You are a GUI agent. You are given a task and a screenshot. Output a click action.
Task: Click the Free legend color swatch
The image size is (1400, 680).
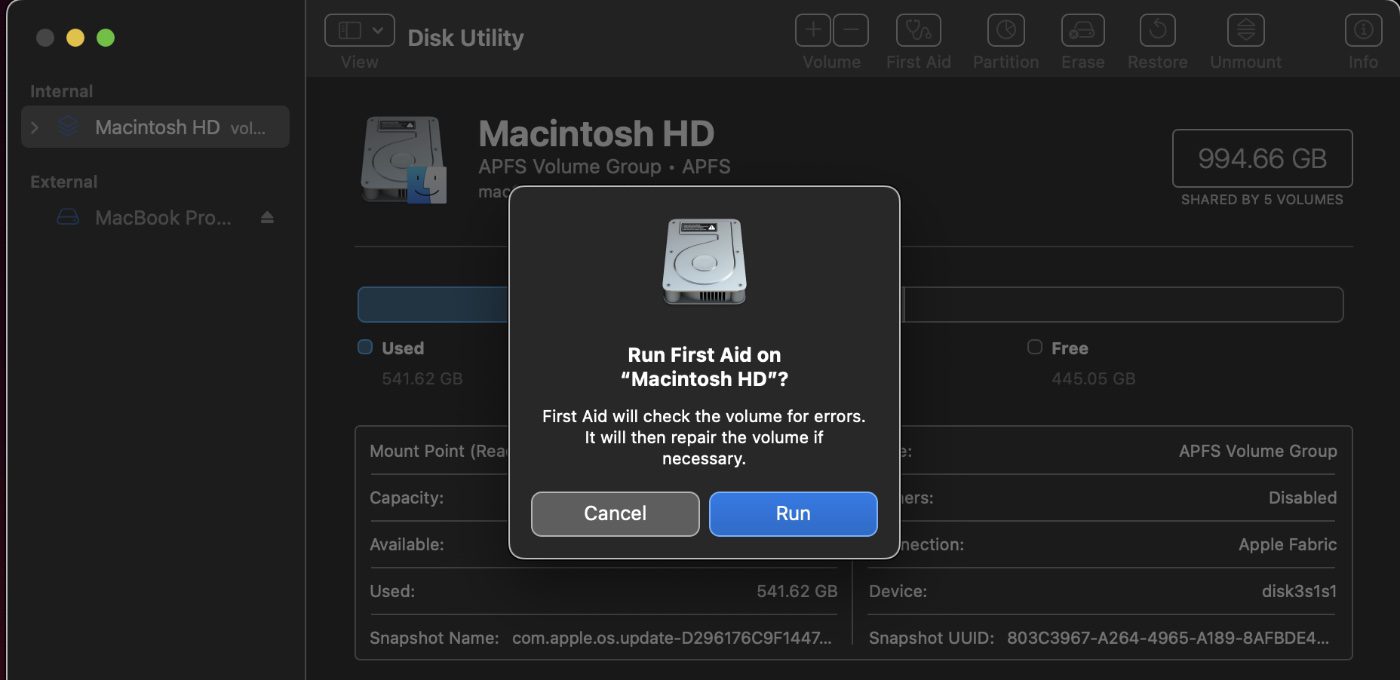click(x=1035, y=348)
